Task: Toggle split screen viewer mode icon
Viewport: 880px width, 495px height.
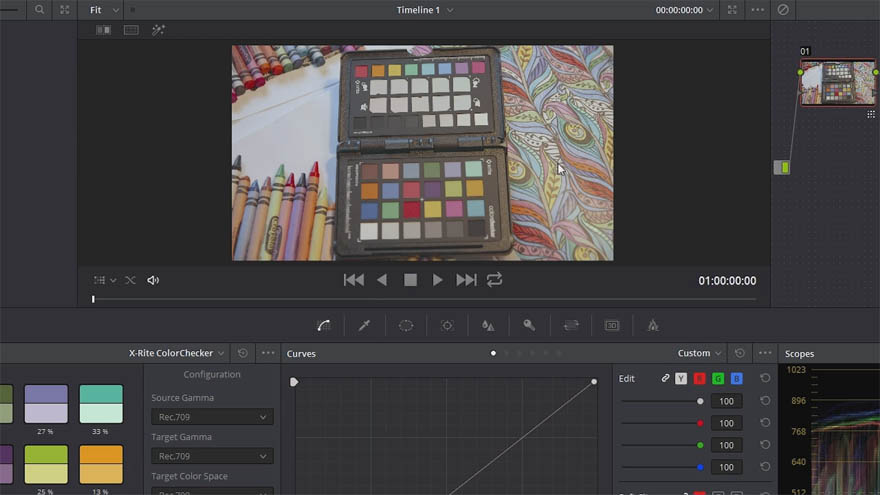Action: coord(103,30)
